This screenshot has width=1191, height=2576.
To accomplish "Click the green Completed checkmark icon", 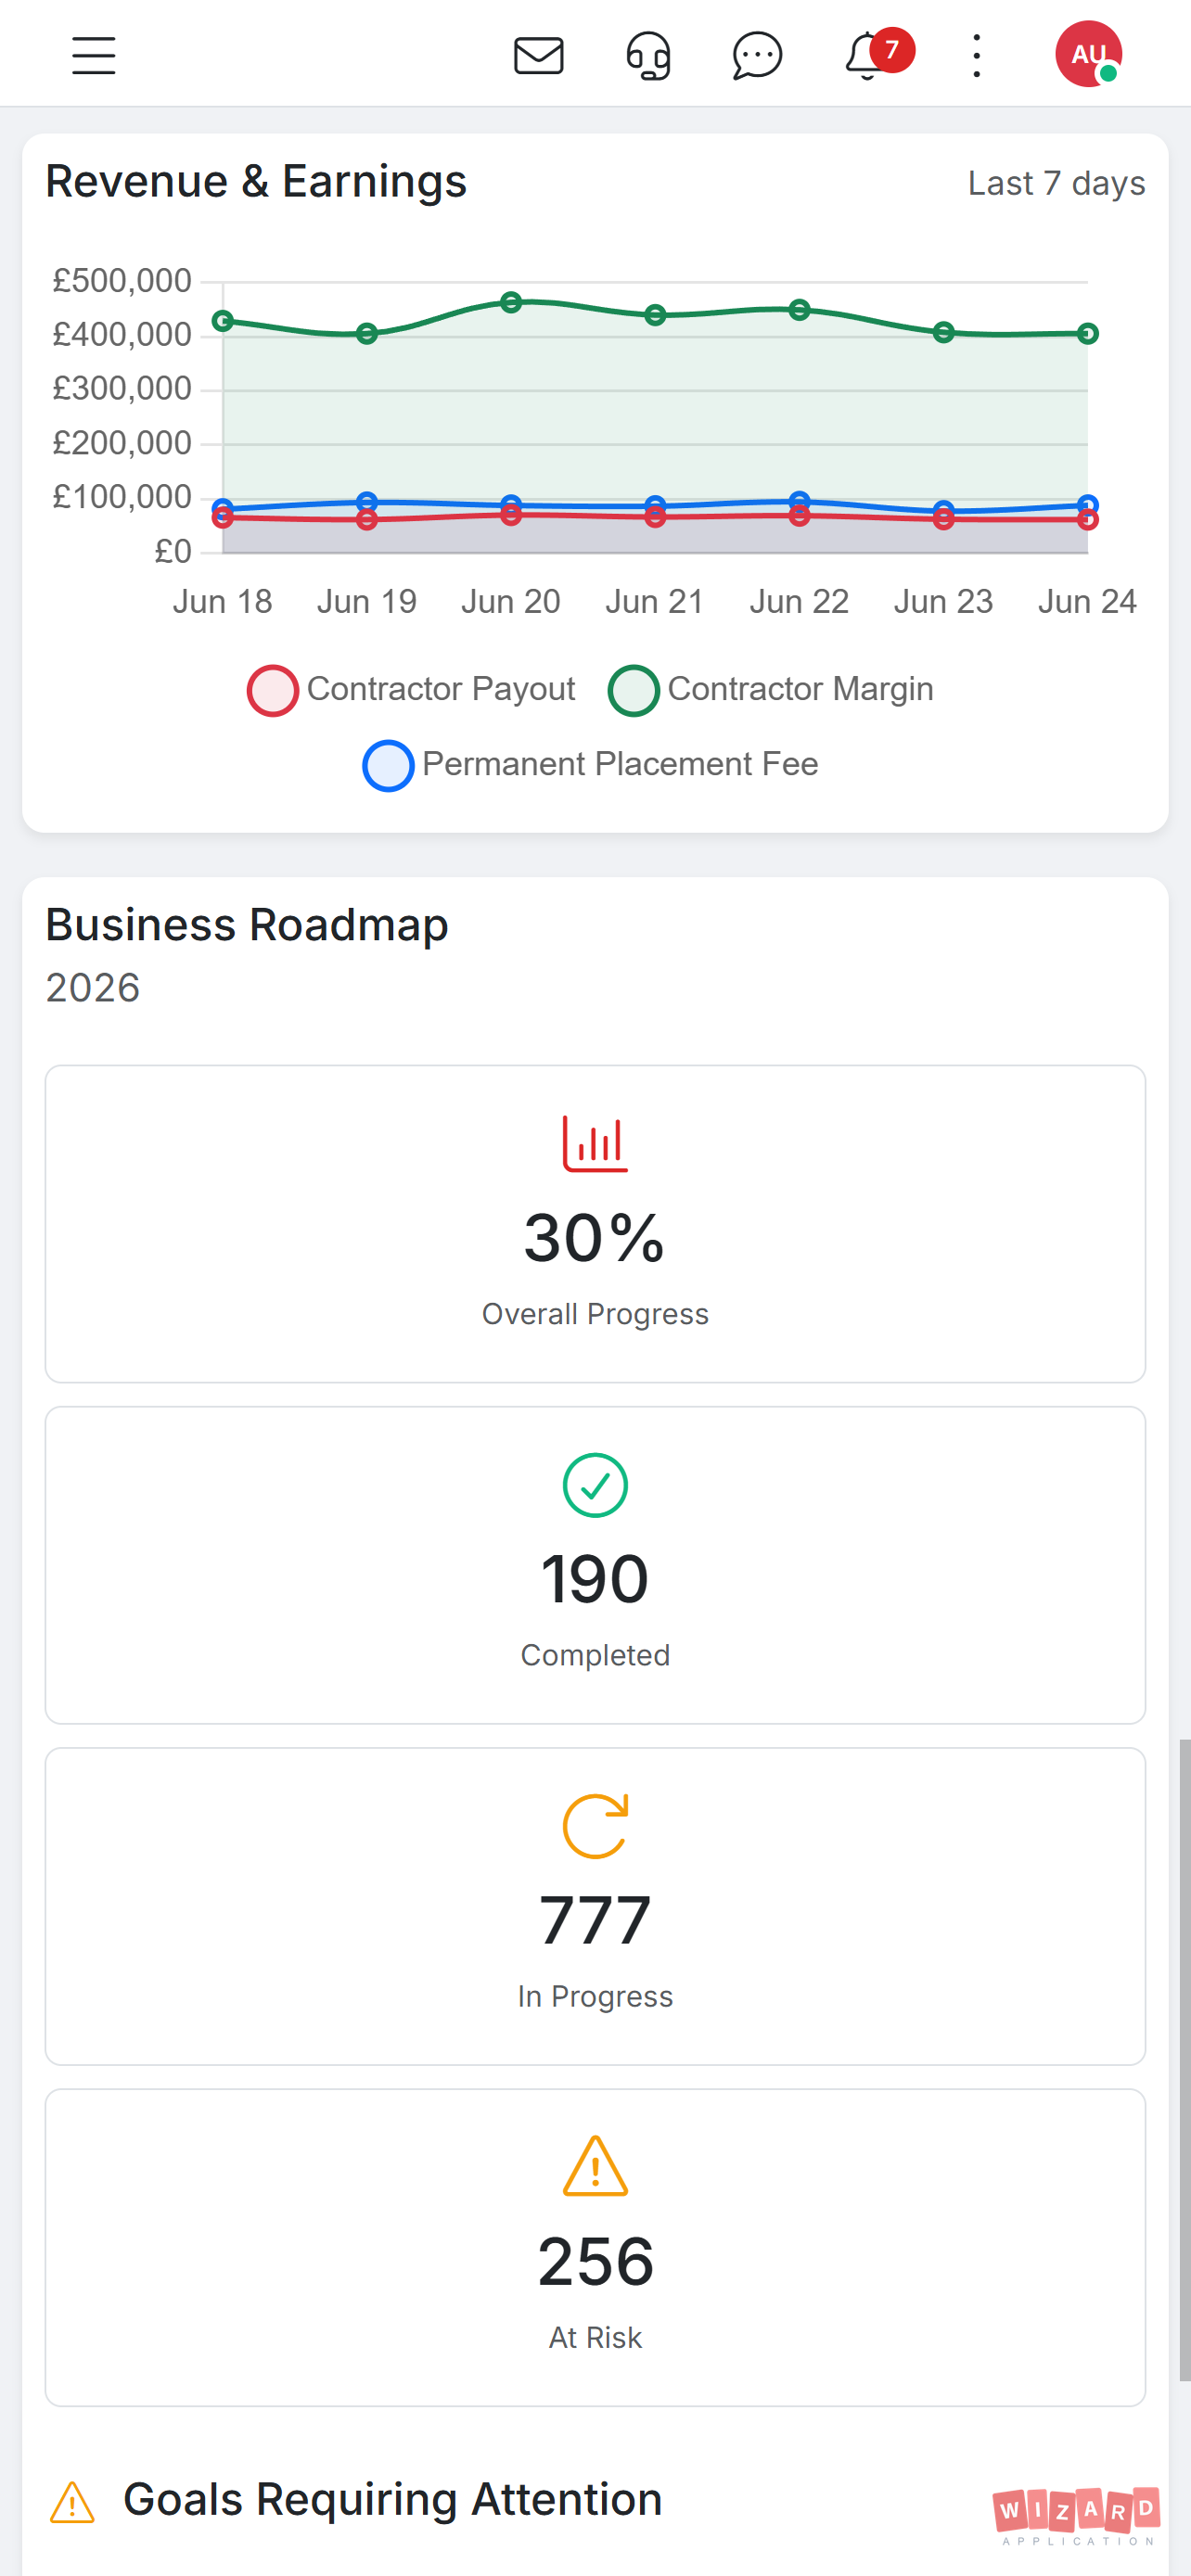I will 595,1485.
